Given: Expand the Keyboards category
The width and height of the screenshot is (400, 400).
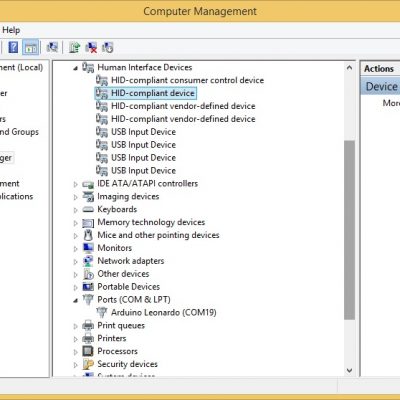Looking at the screenshot, I should [x=76, y=210].
